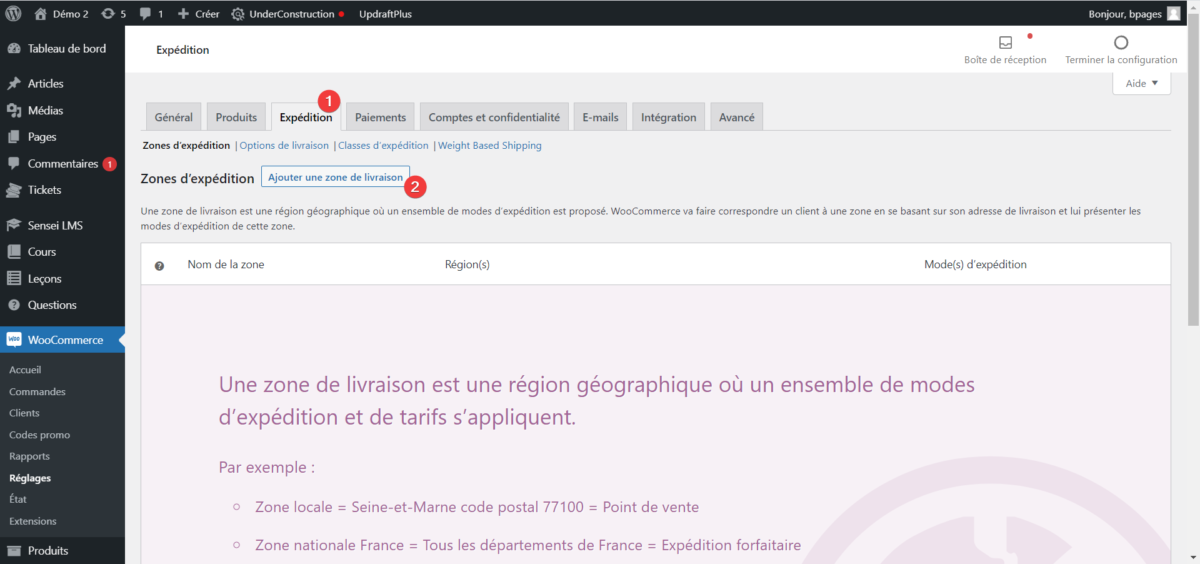Click Terminer la configuration circle icon
The width and height of the screenshot is (1200, 564).
(1121, 43)
